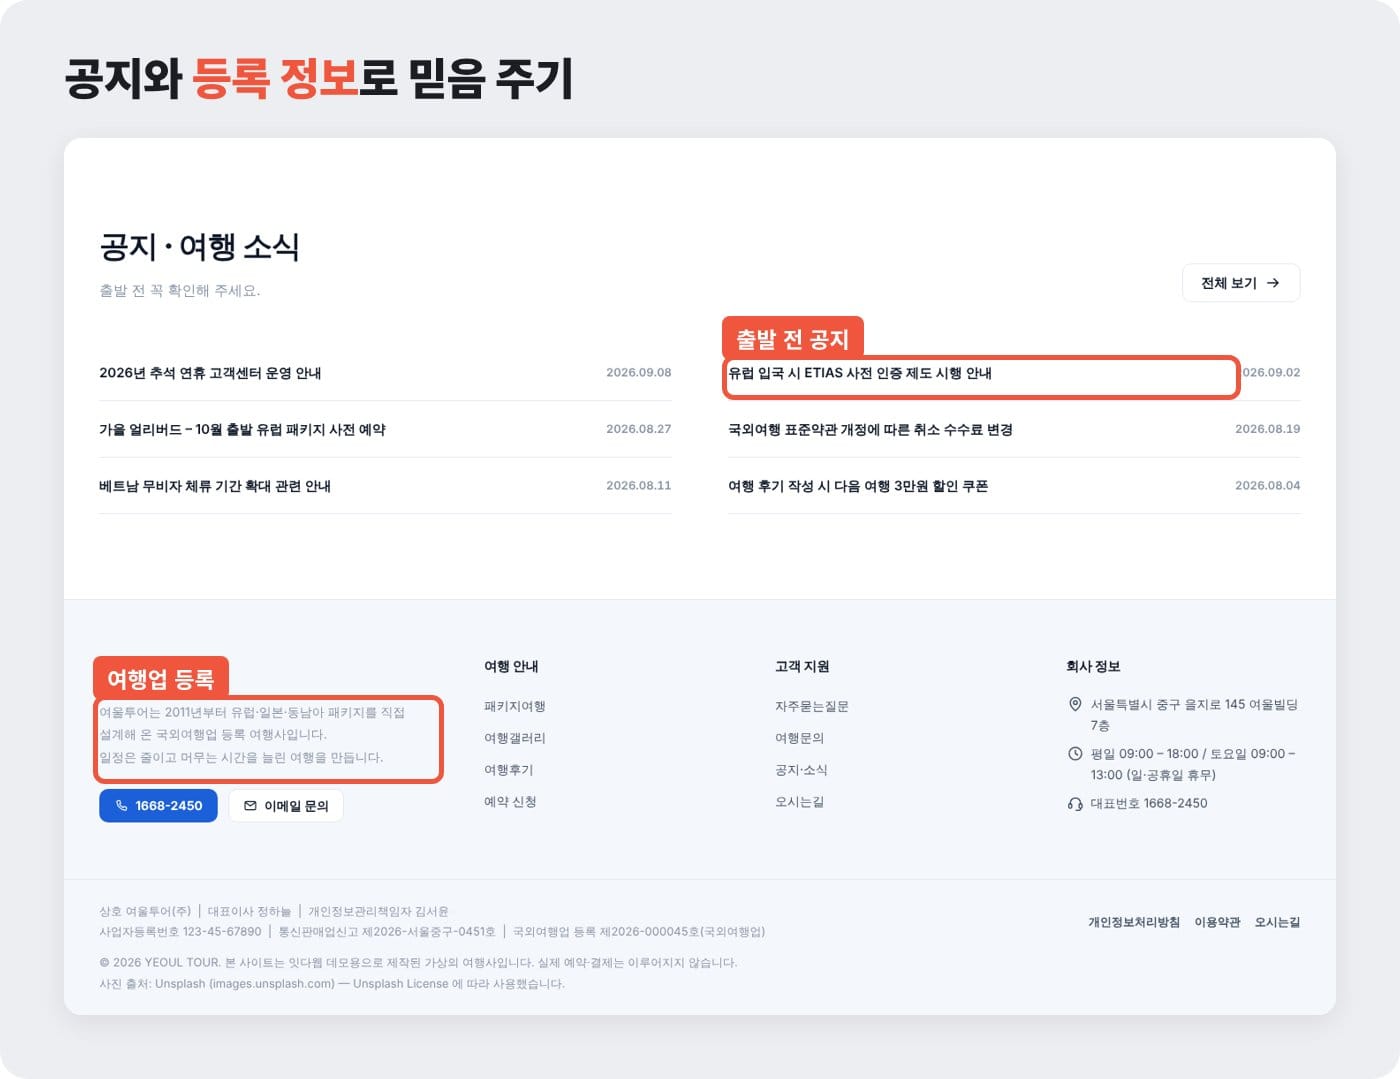Go to 여행후기 footer link
Viewport: 1400px width, 1079px height.
tap(509, 770)
